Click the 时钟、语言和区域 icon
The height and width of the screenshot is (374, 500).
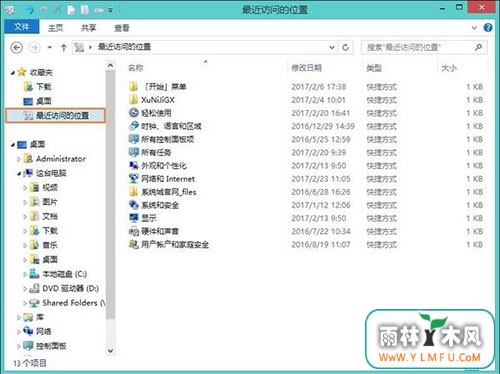(x=133, y=126)
